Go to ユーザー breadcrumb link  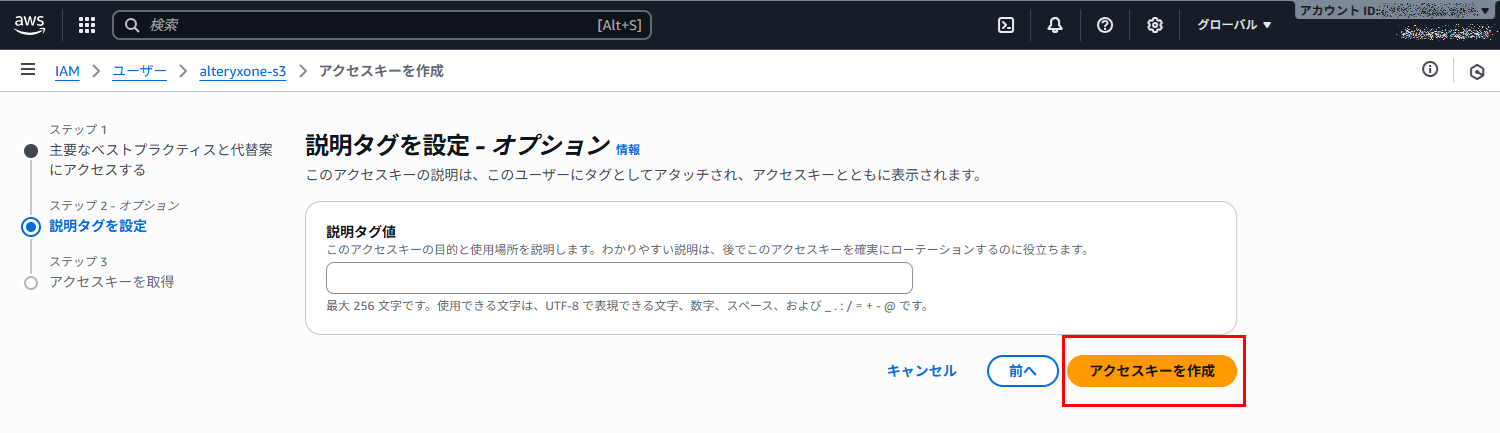point(139,71)
